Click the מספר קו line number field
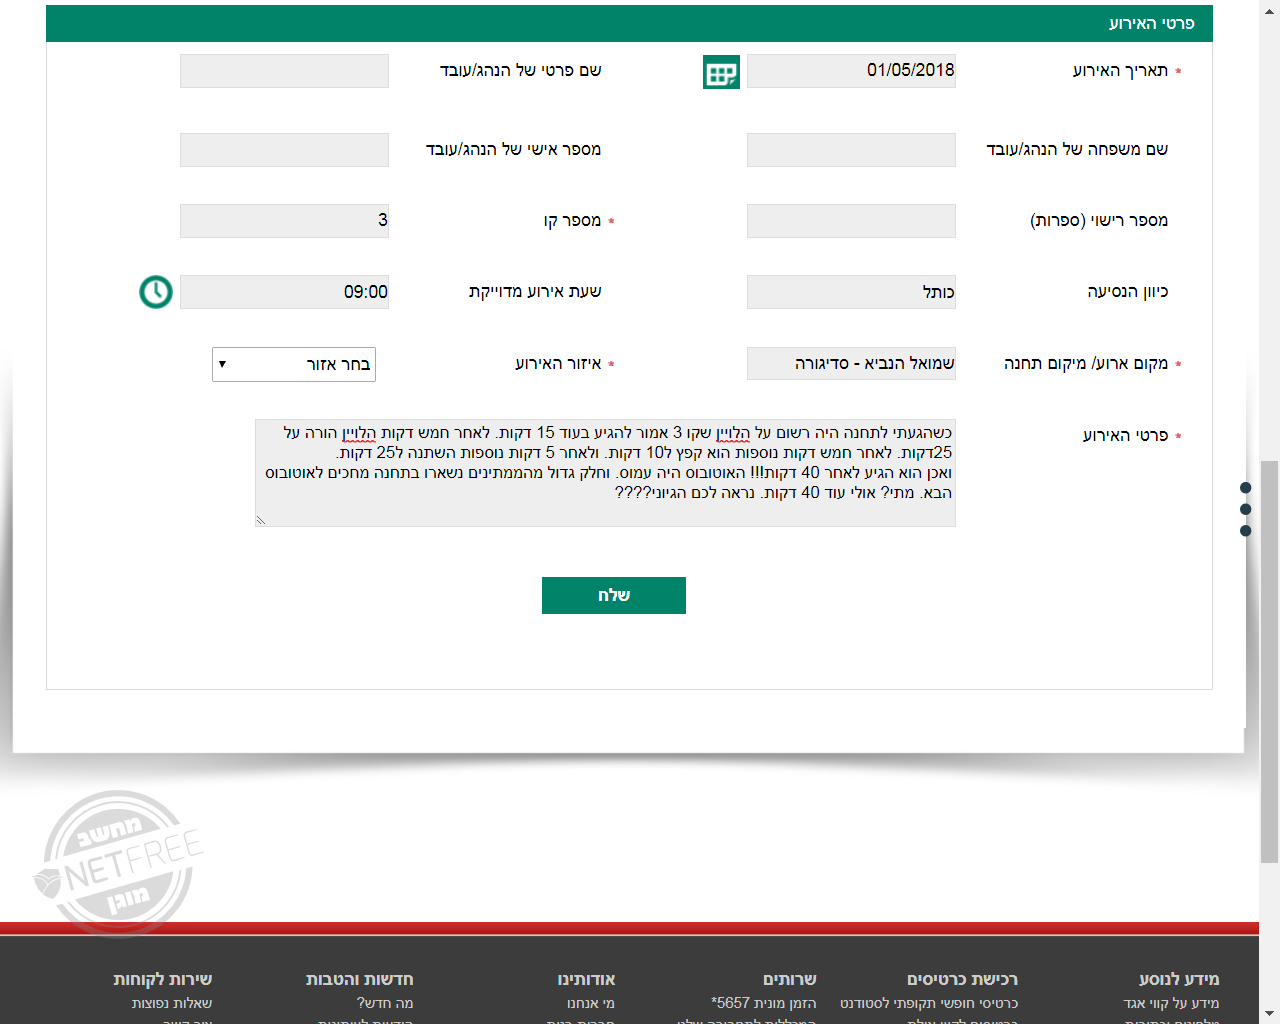 pos(284,221)
